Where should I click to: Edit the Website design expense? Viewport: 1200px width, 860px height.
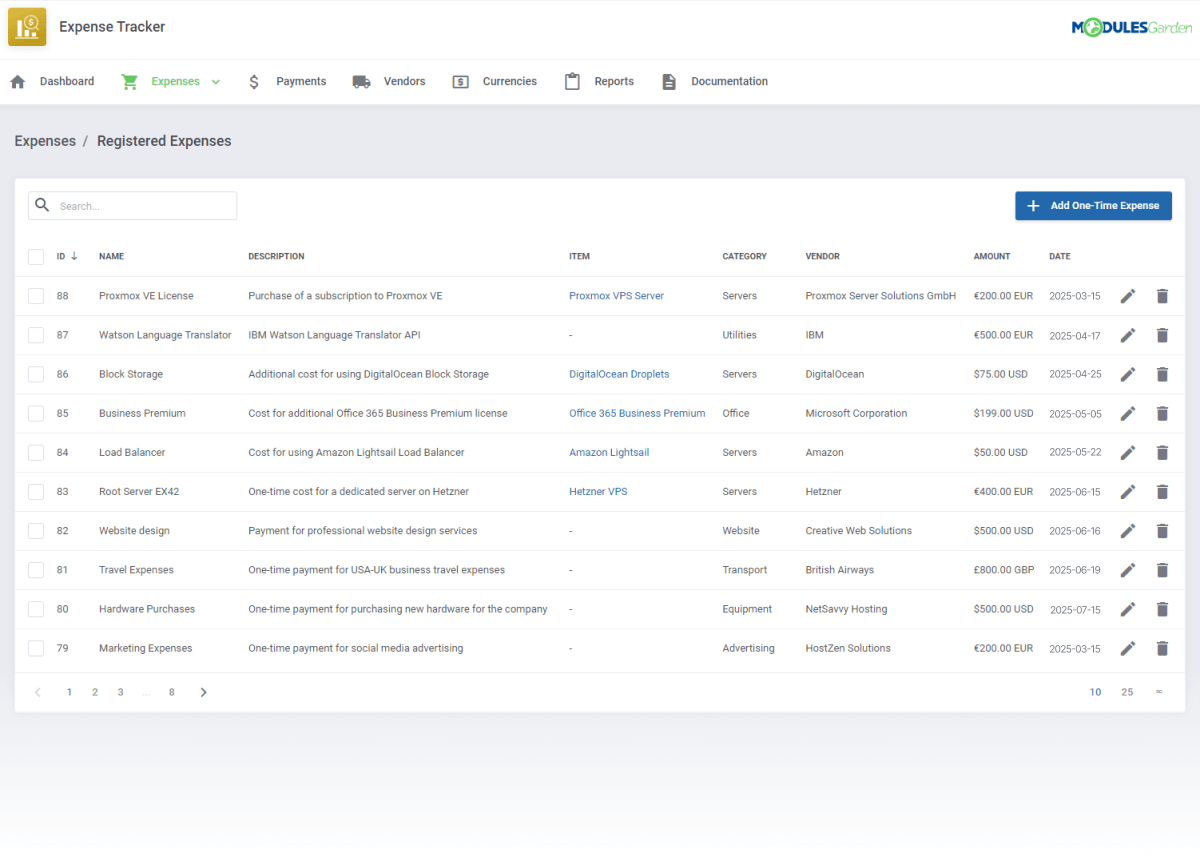(x=1128, y=531)
